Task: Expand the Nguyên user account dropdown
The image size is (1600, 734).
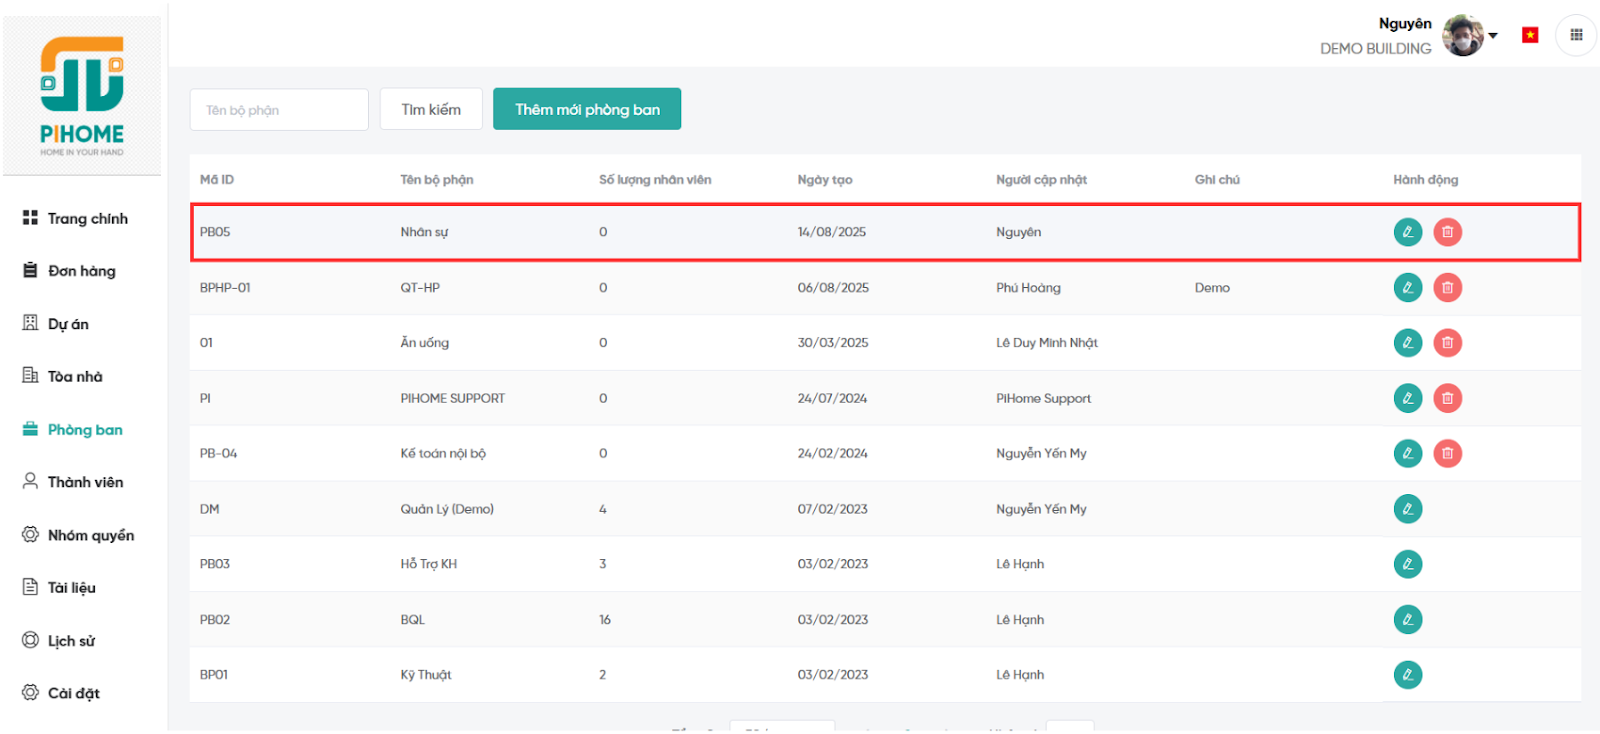Action: pyautogui.click(x=1493, y=35)
